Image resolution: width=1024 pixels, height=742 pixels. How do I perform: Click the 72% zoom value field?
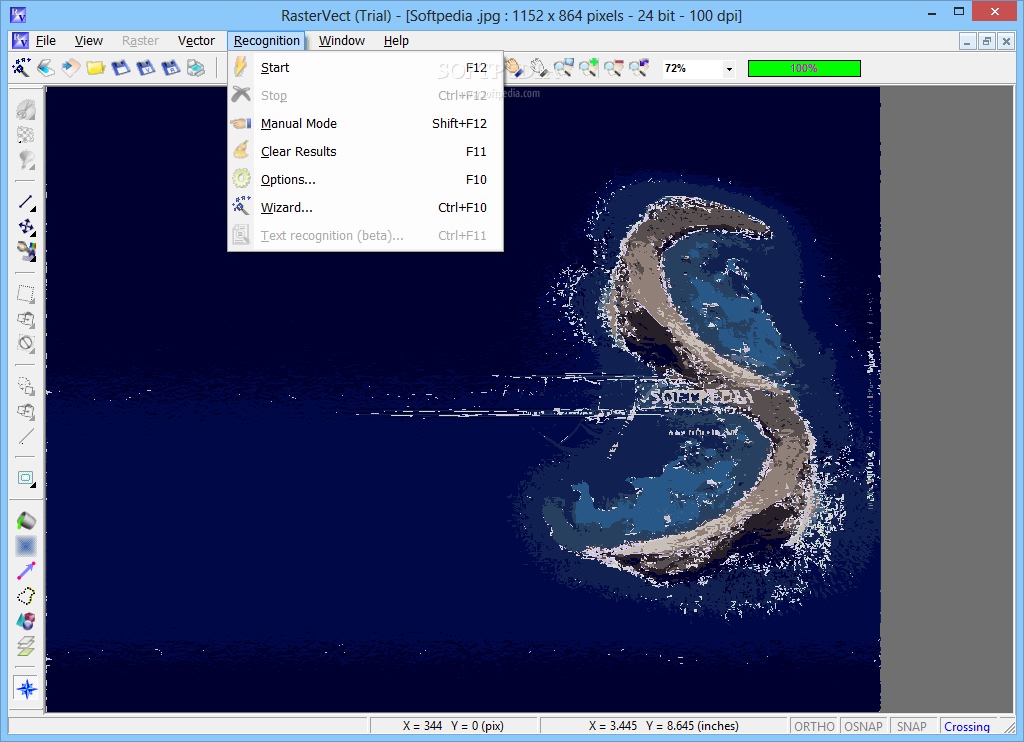coord(691,69)
